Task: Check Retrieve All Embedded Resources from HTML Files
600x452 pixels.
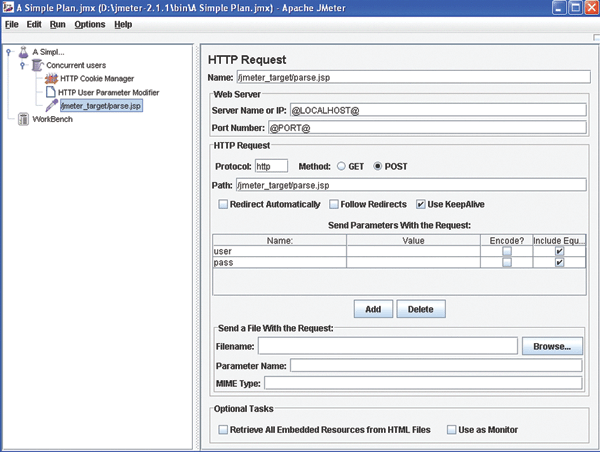Action: pos(222,429)
